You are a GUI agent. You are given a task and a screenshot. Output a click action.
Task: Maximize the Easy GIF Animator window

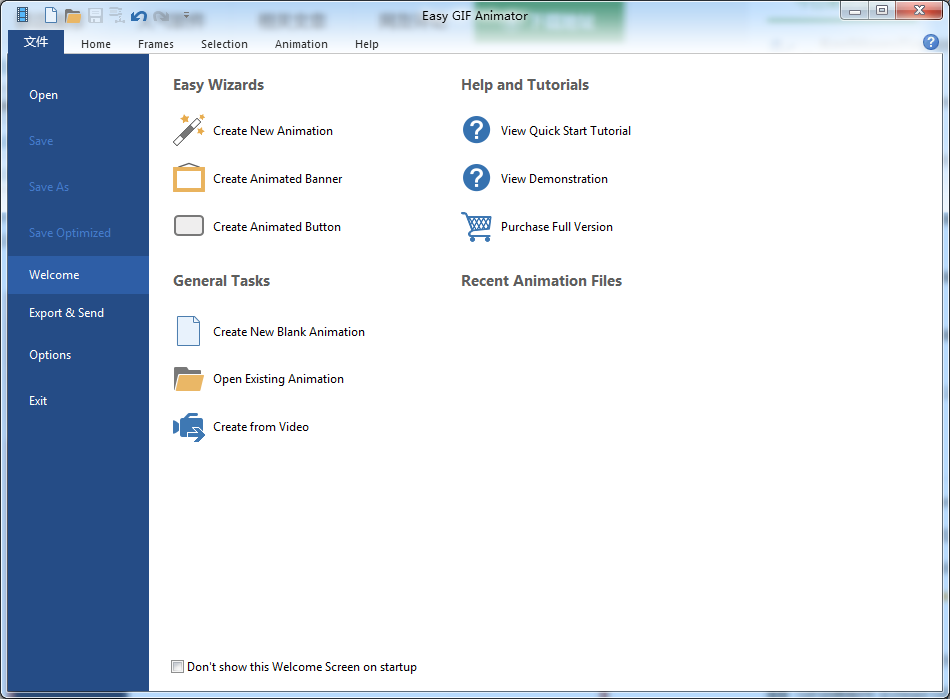click(x=882, y=10)
